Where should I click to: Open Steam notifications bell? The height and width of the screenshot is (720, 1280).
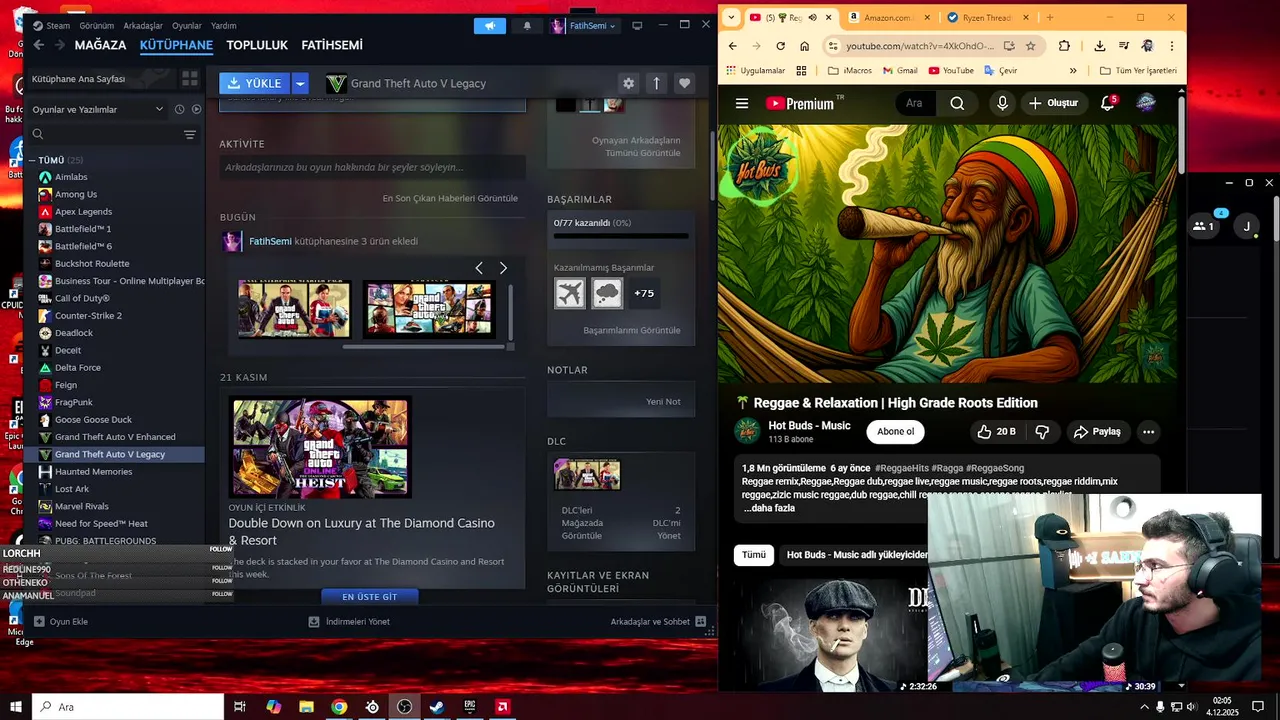(x=527, y=26)
